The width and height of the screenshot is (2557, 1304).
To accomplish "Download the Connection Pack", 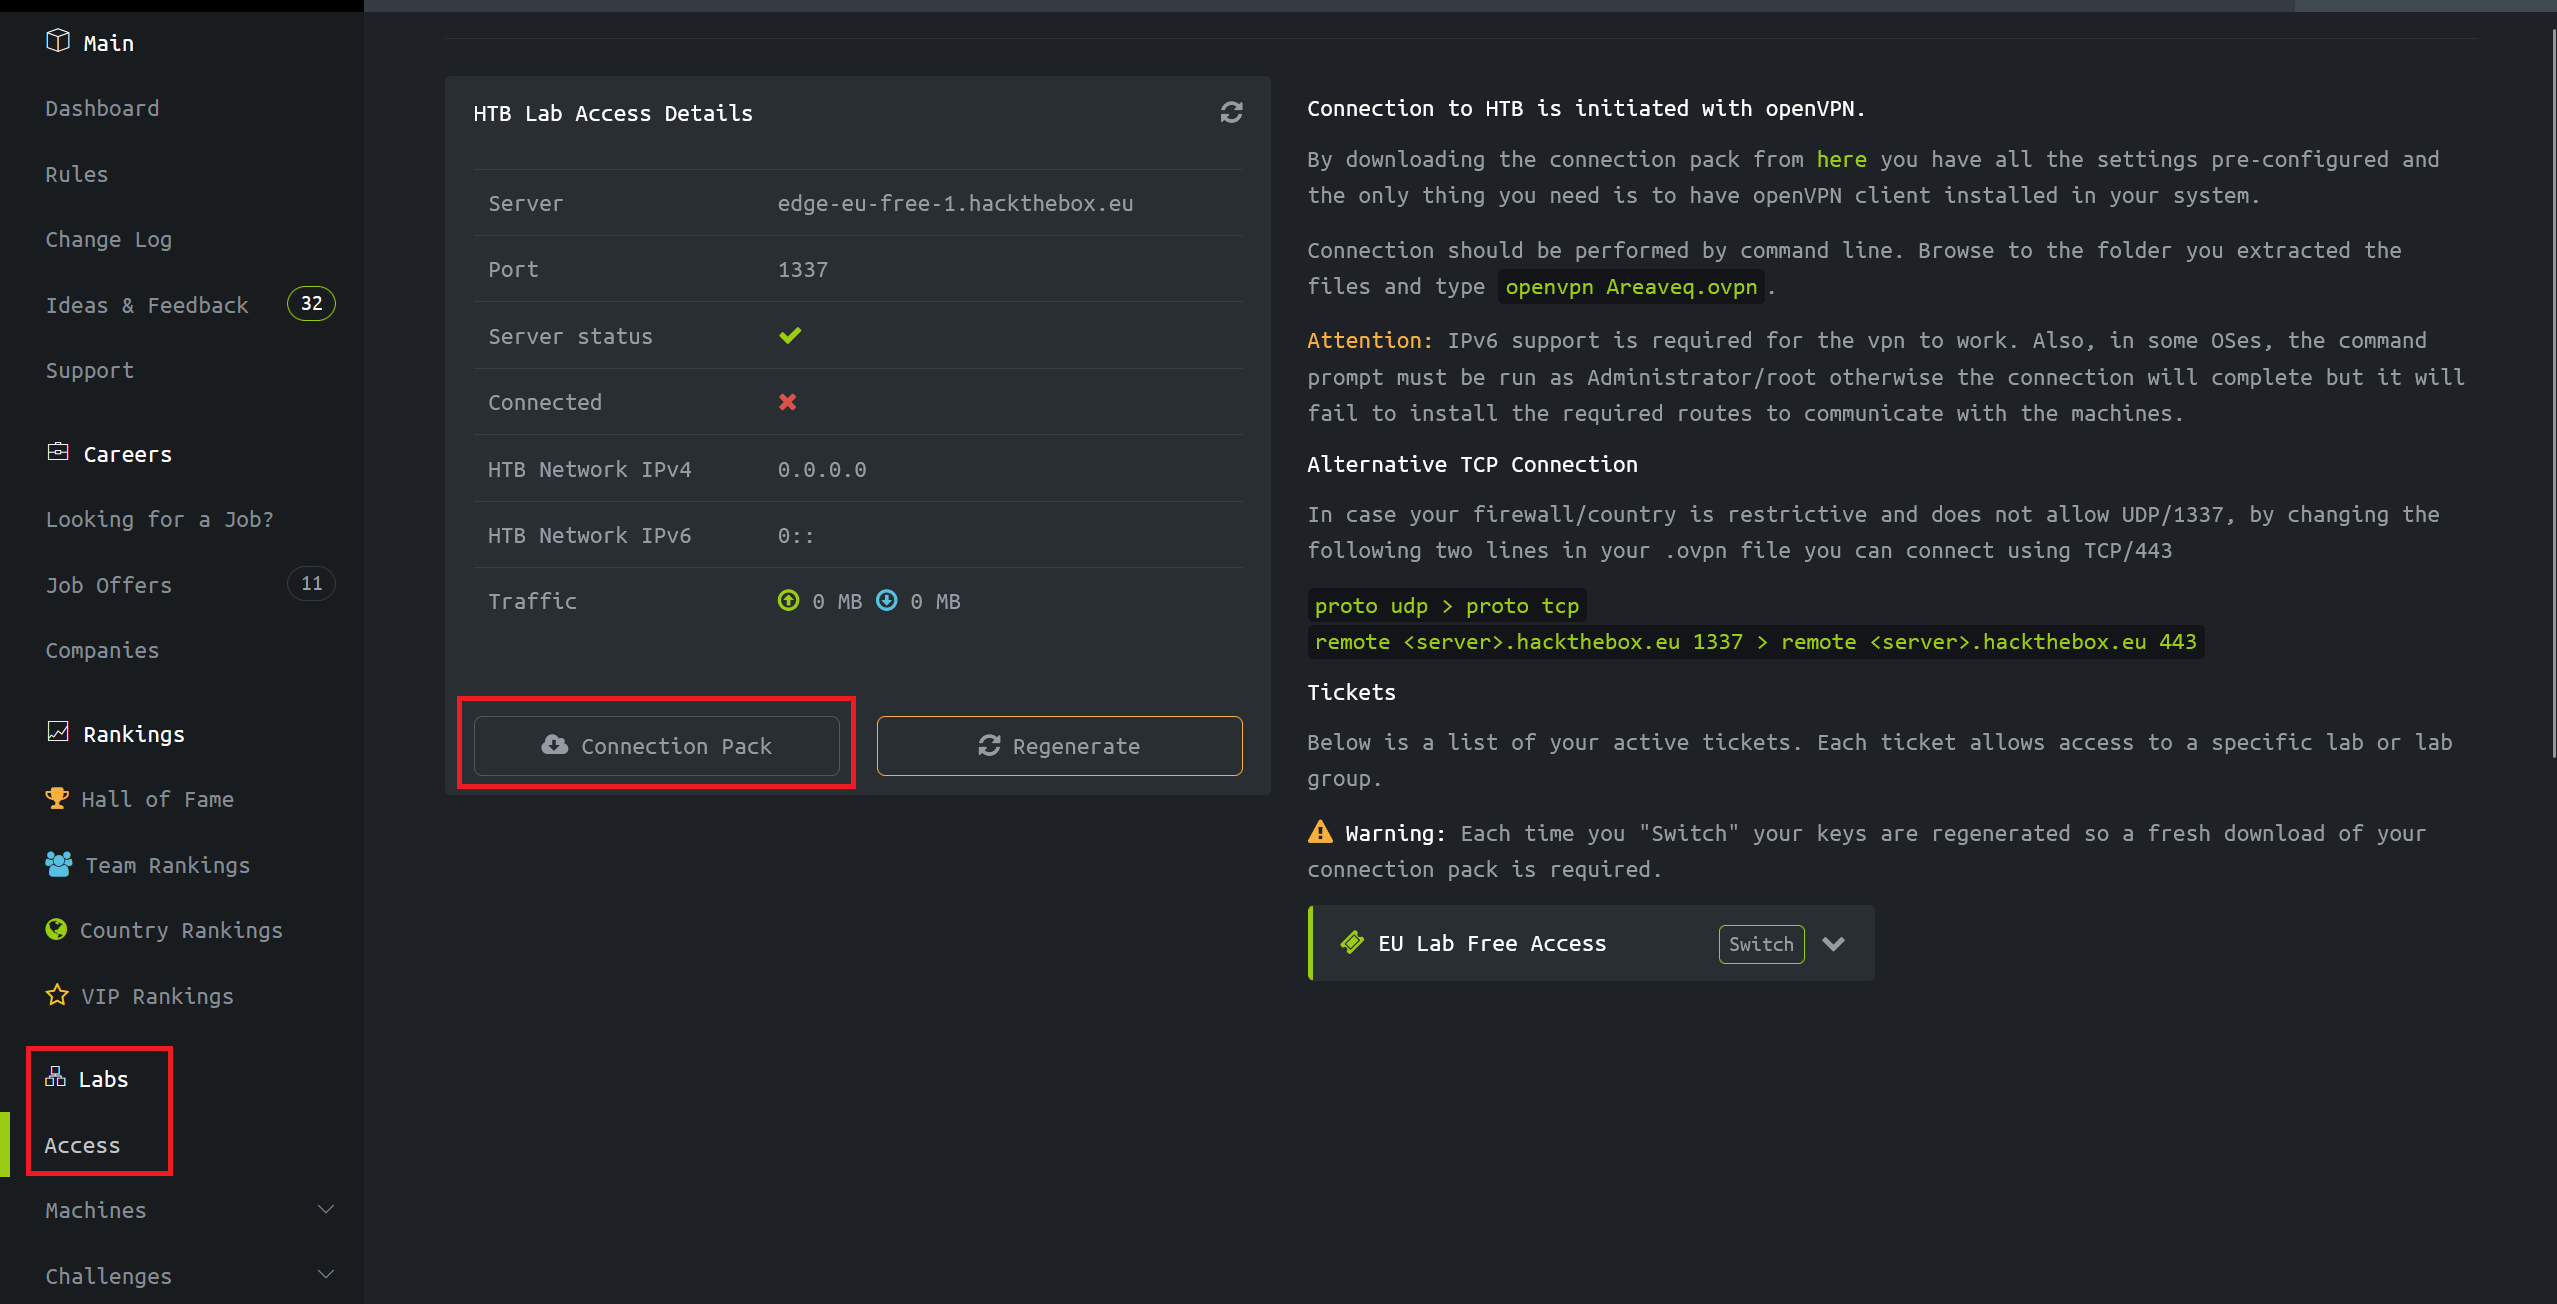I will [x=656, y=746].
